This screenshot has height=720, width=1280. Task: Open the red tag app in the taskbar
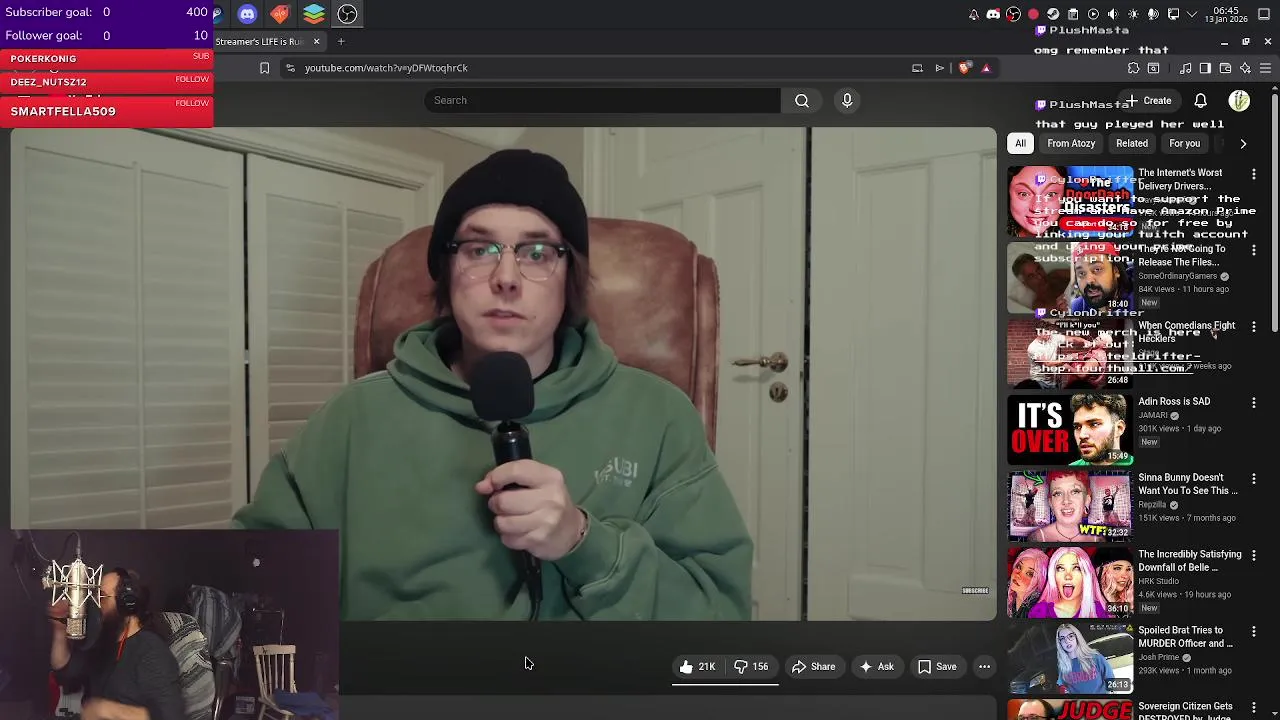click(280, 14)
